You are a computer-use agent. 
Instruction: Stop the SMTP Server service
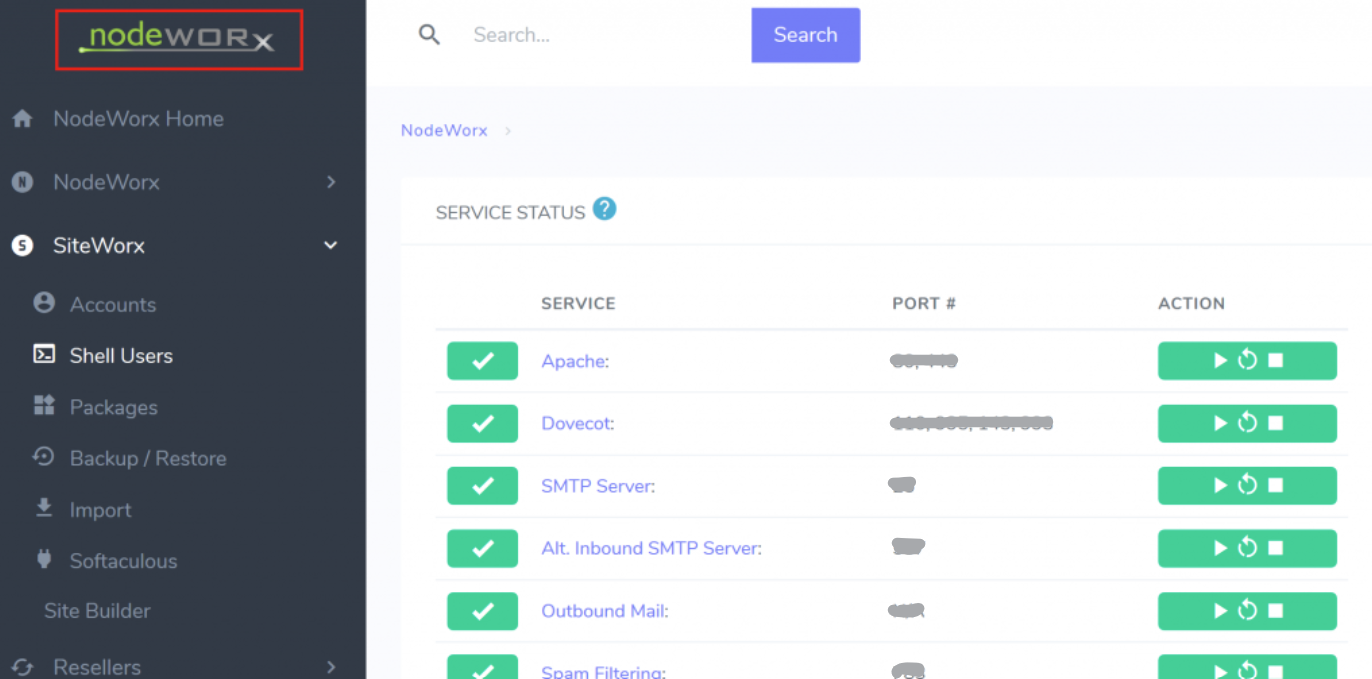pyautogui.click(x=1276, y=486)
